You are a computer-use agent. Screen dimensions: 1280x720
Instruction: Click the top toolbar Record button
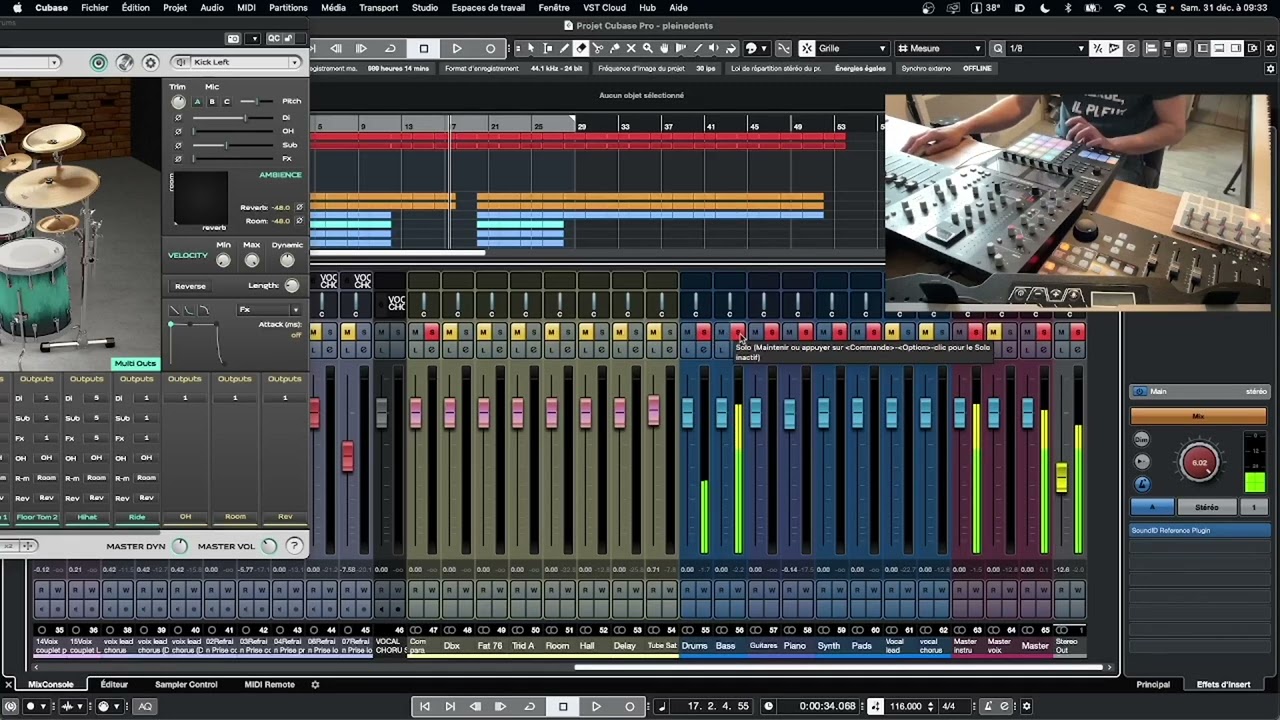[x=490, y=48]
